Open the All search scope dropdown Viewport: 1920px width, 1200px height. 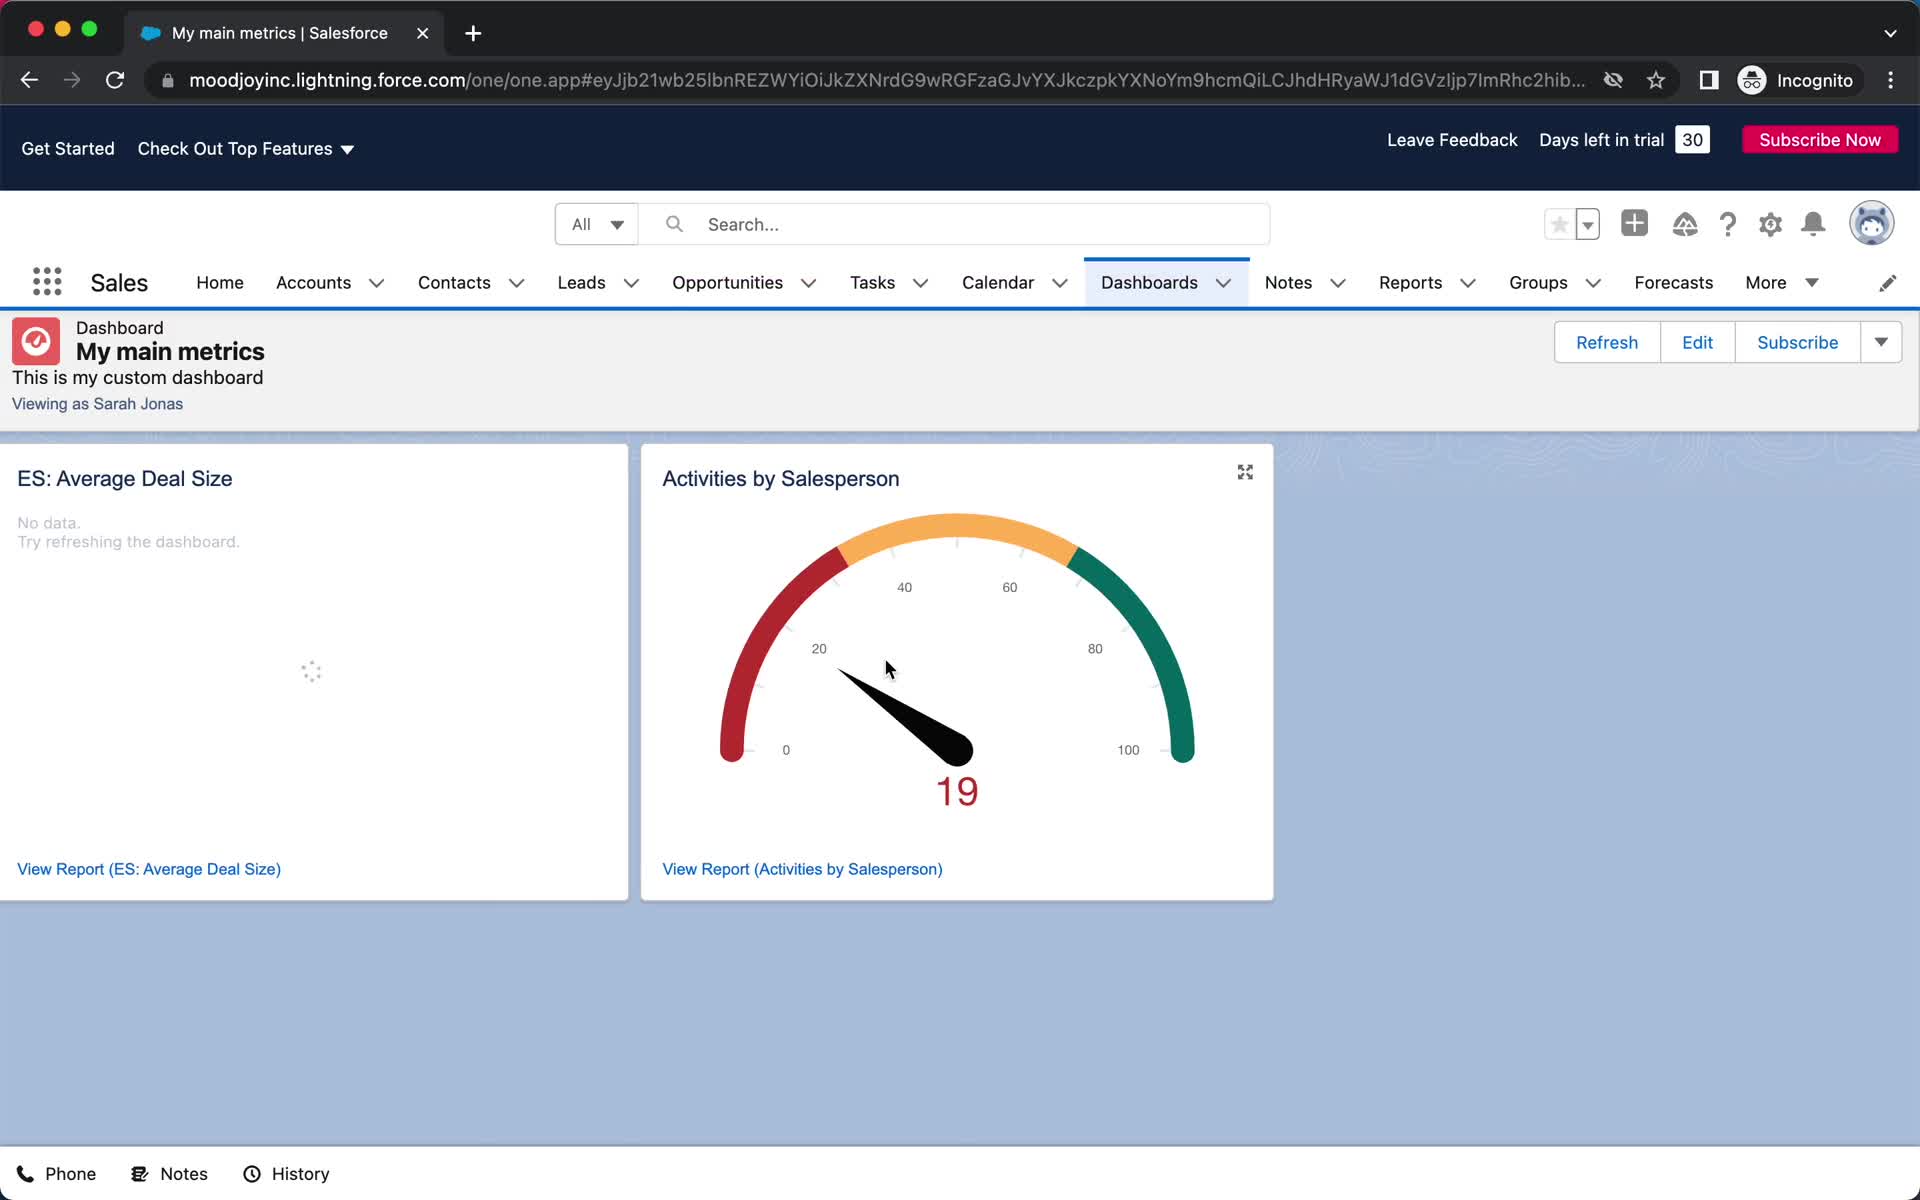[x=597, y=224]
